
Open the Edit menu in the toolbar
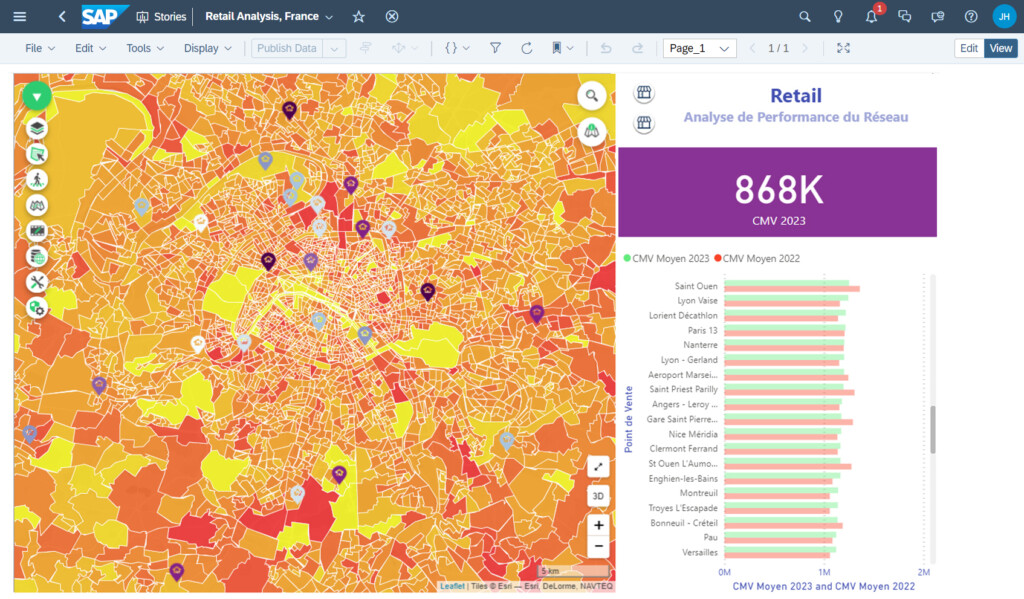(x=90, y=48)
